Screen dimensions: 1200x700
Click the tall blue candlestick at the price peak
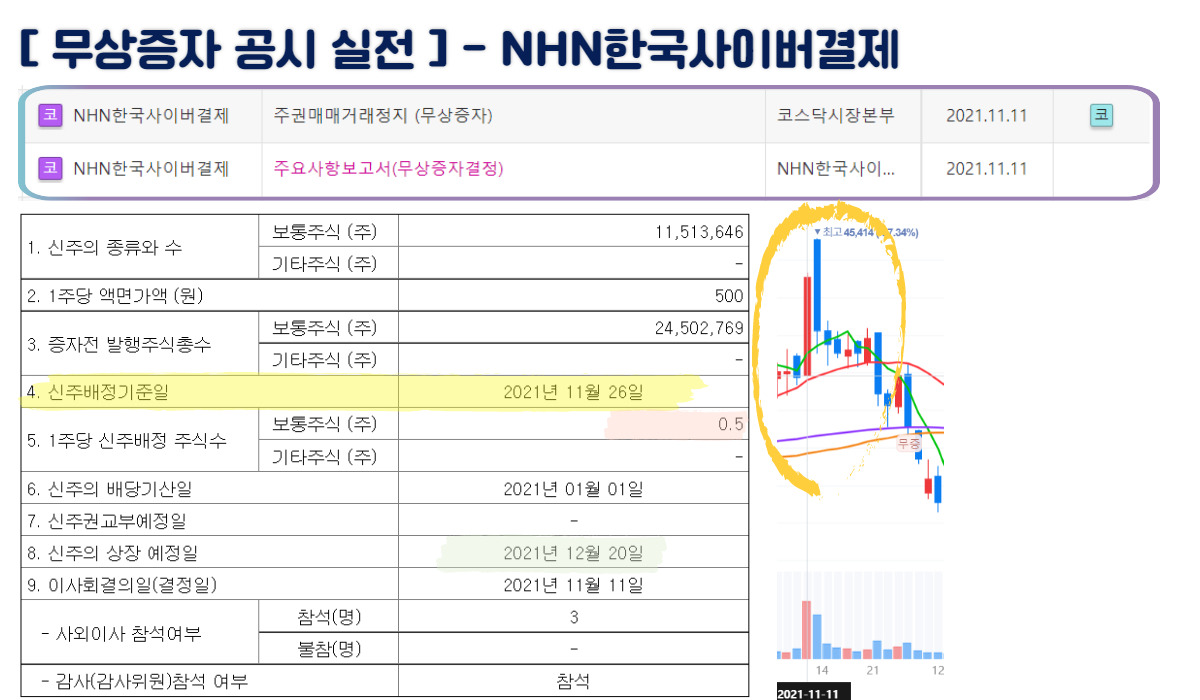coord(817,285)
